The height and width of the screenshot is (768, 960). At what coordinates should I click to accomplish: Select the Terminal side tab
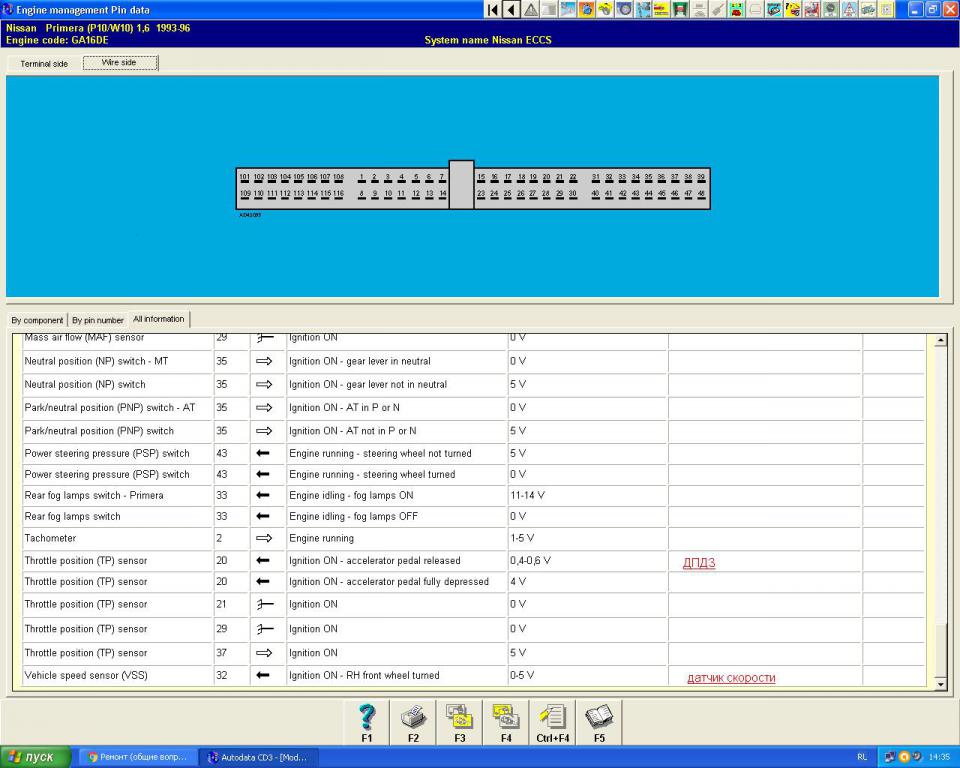click(44, 64)
